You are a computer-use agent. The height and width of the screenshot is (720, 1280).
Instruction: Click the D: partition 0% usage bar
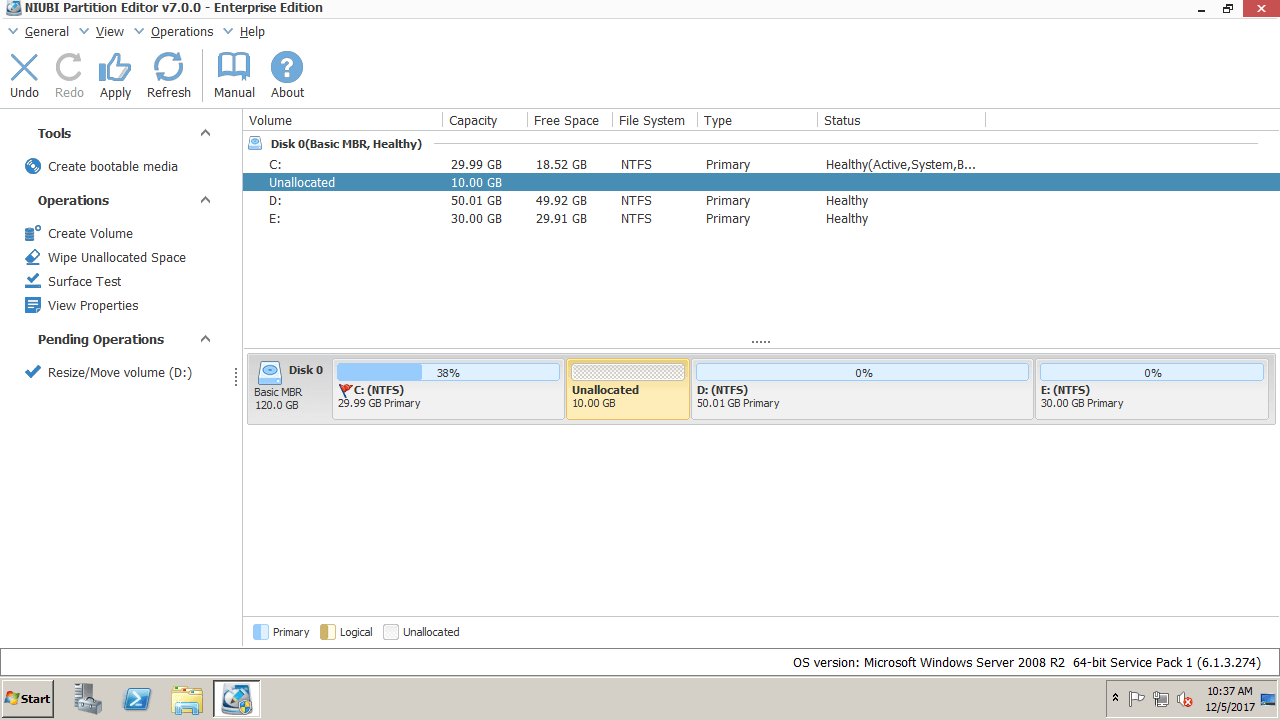(x=862, y=372)
